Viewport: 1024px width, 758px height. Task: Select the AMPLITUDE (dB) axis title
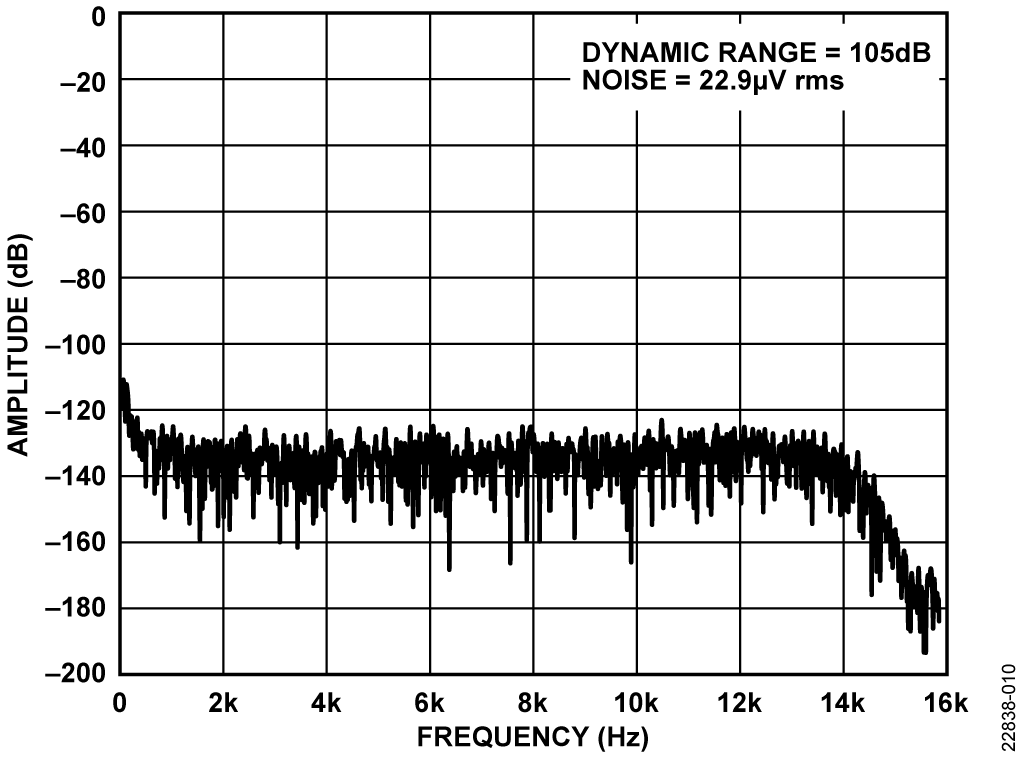click(19, 344)
